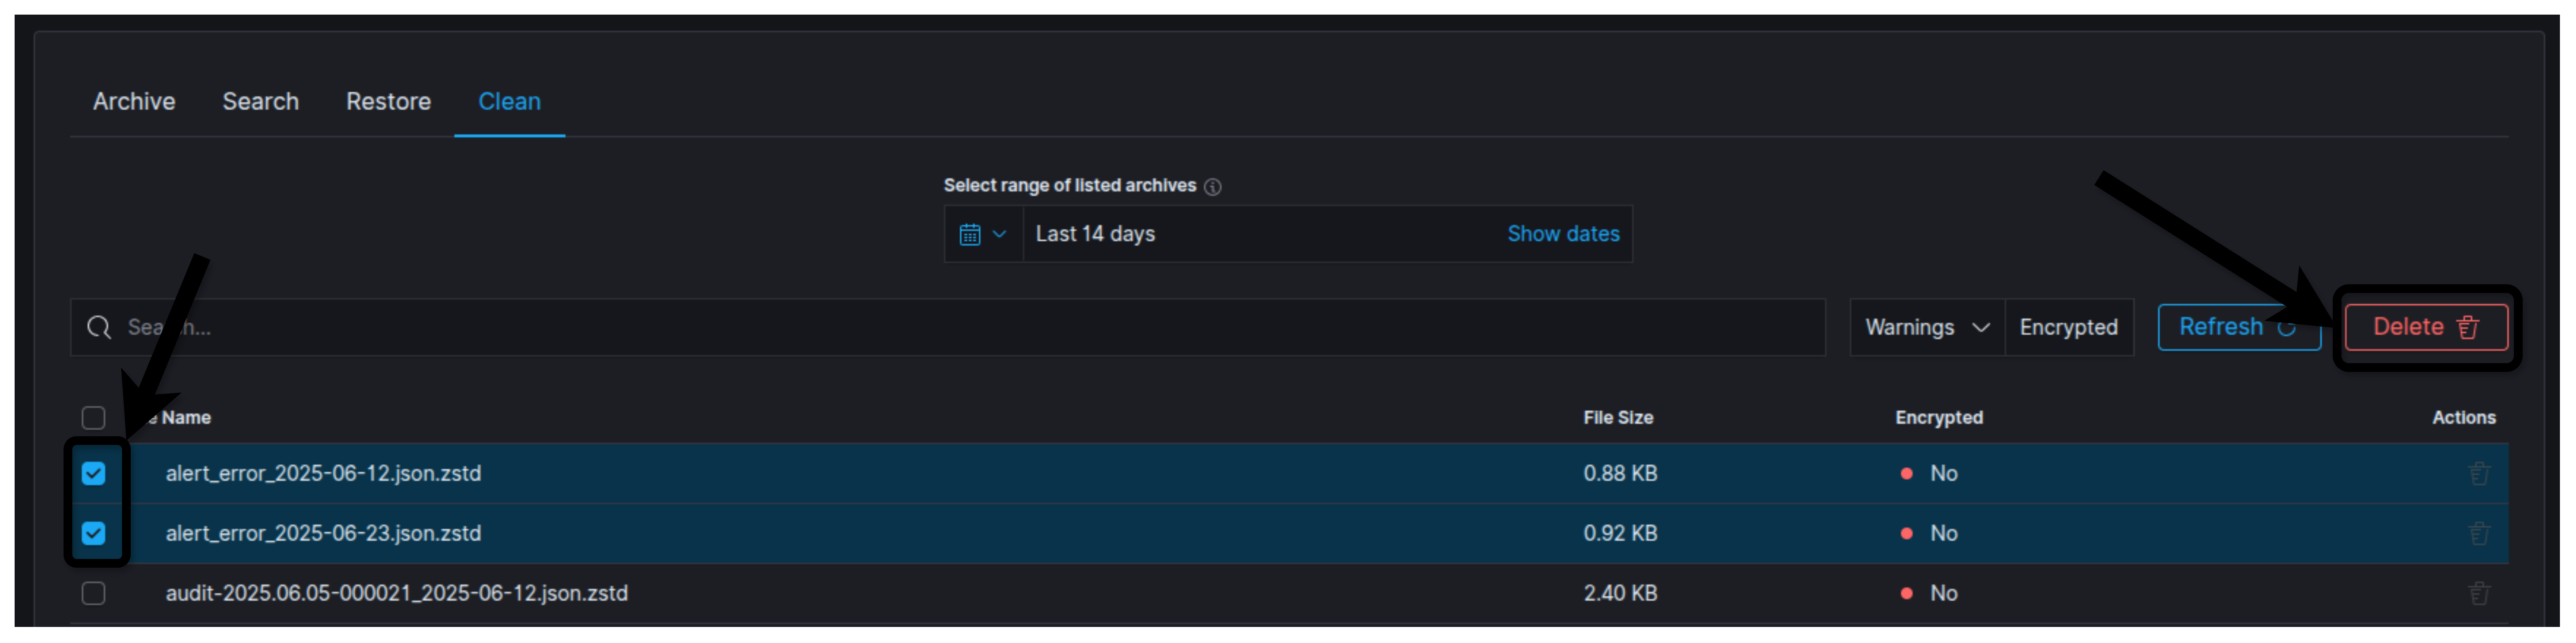Image resolution: width=2576 pixels, height=643 pixels.
Task: Click the info icon beside range label
Action: [x=1212, y=187]
